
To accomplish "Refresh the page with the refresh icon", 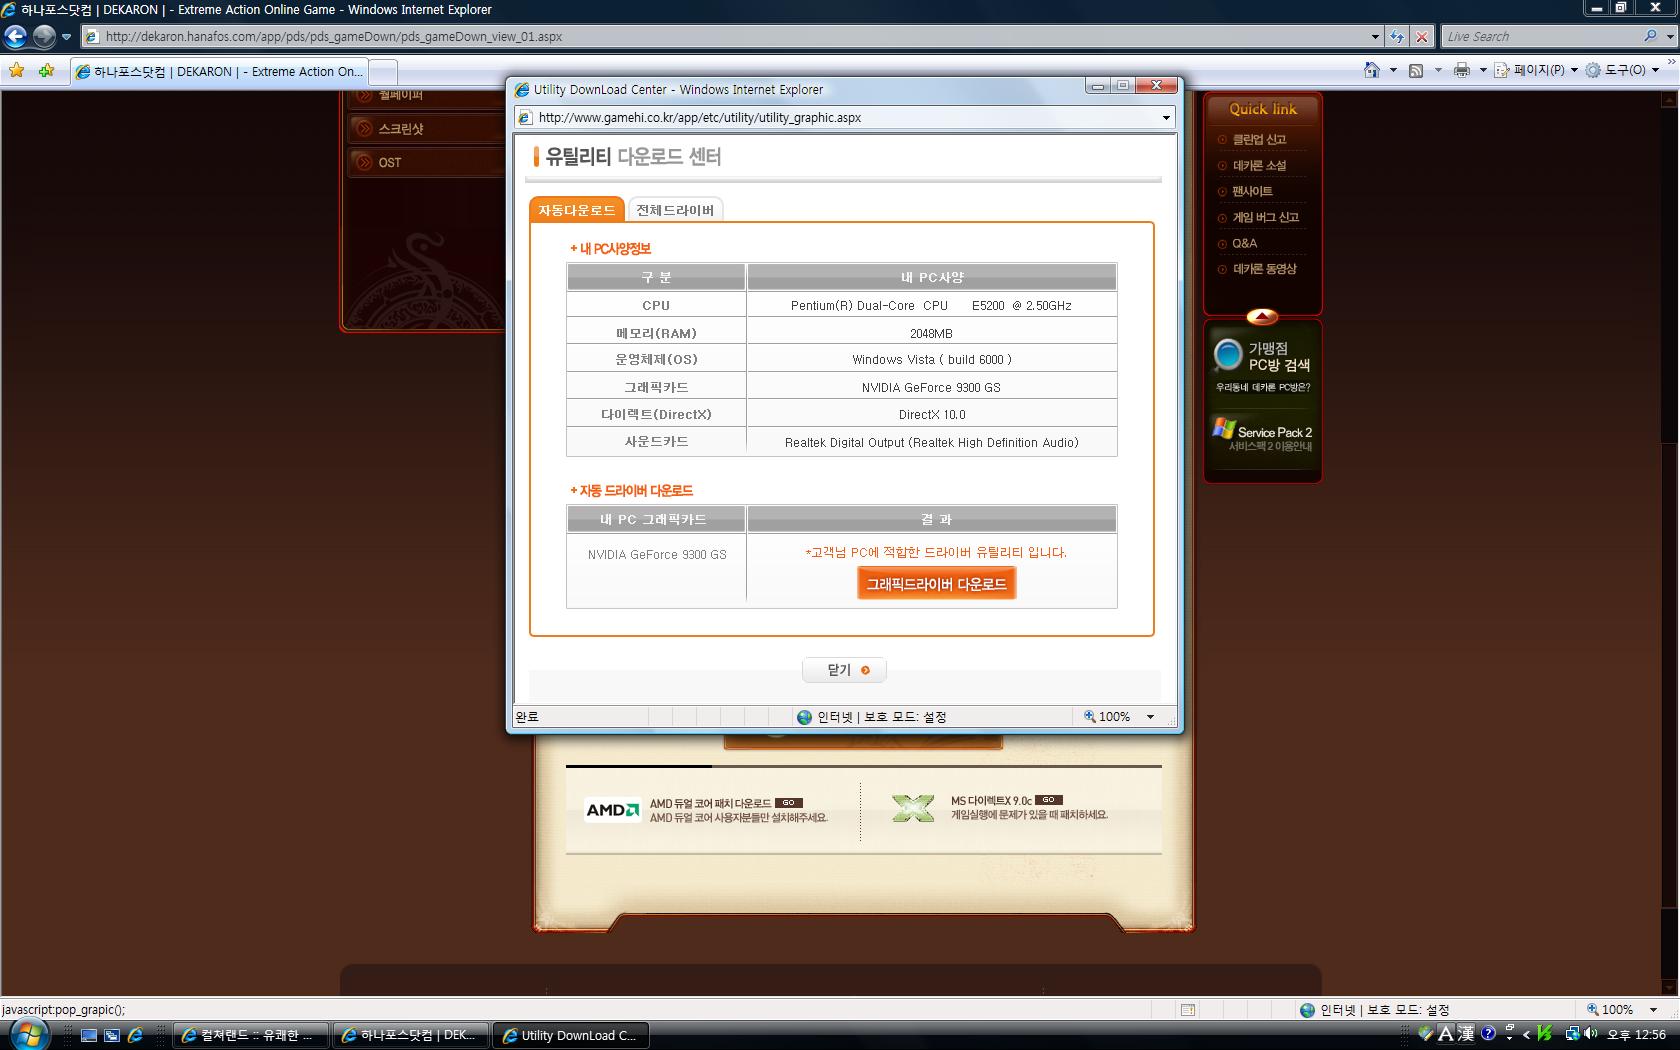I will [x=1397, y=37].
